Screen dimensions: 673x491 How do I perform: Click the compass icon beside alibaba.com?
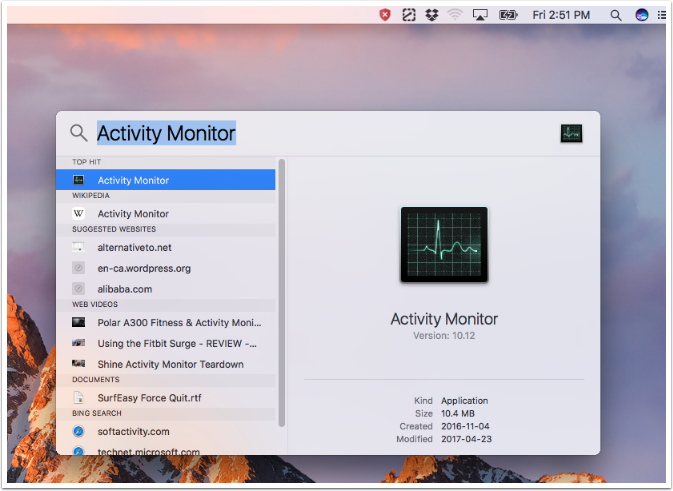pos(79,288)
